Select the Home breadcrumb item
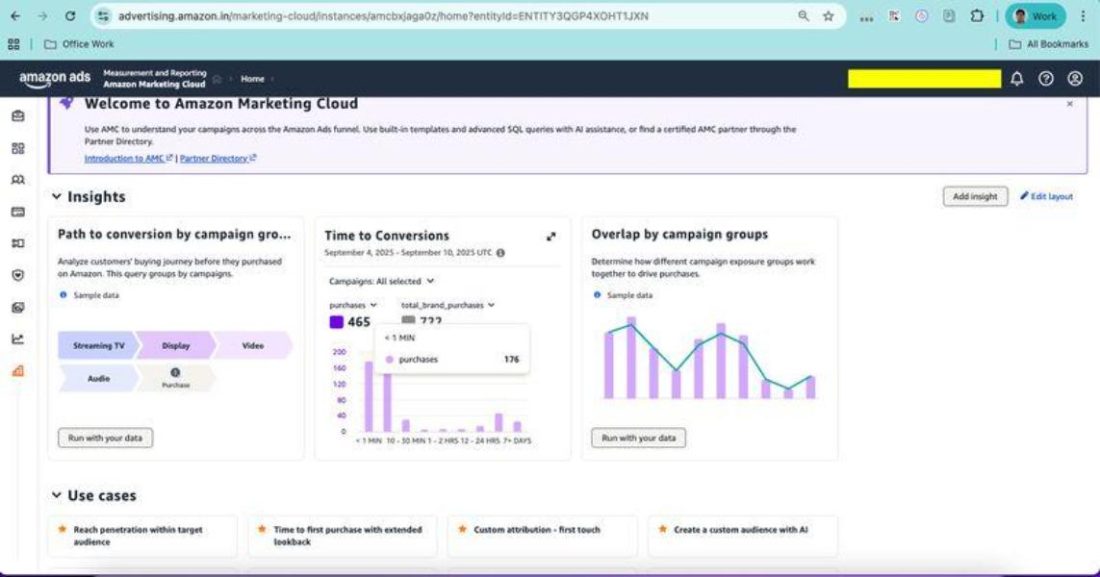 [253, 79]
